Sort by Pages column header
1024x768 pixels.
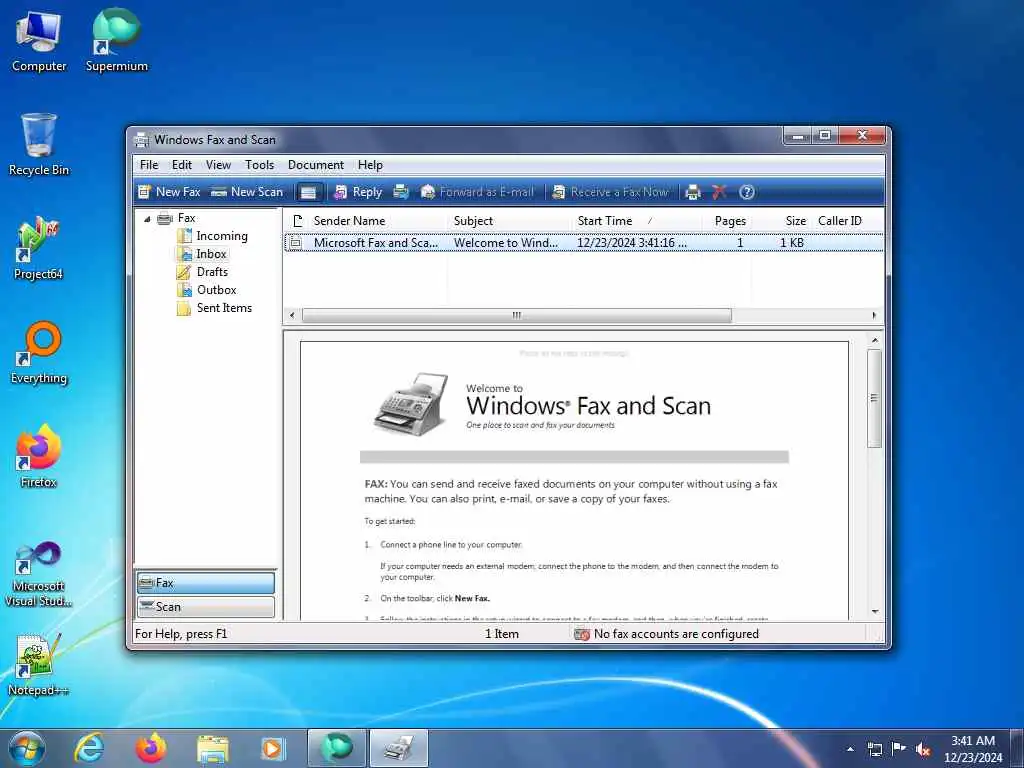click(x=726, y=221)
